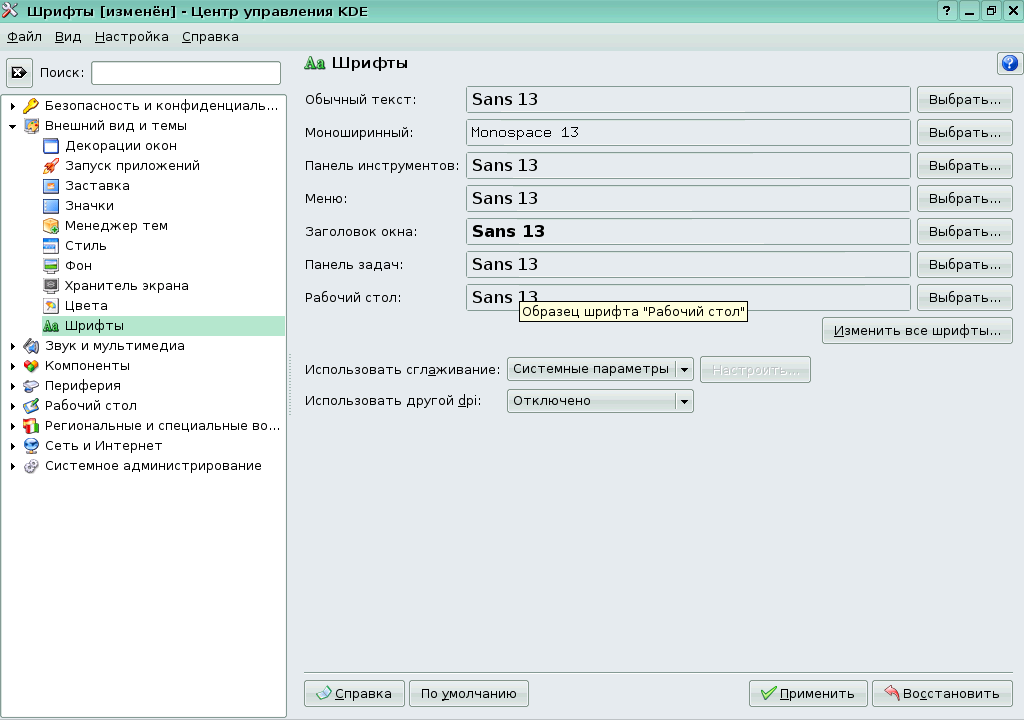This screenshot has width=1024, height=720.
Task: Select the Значки settings icon
Action: tap(52, 205)
